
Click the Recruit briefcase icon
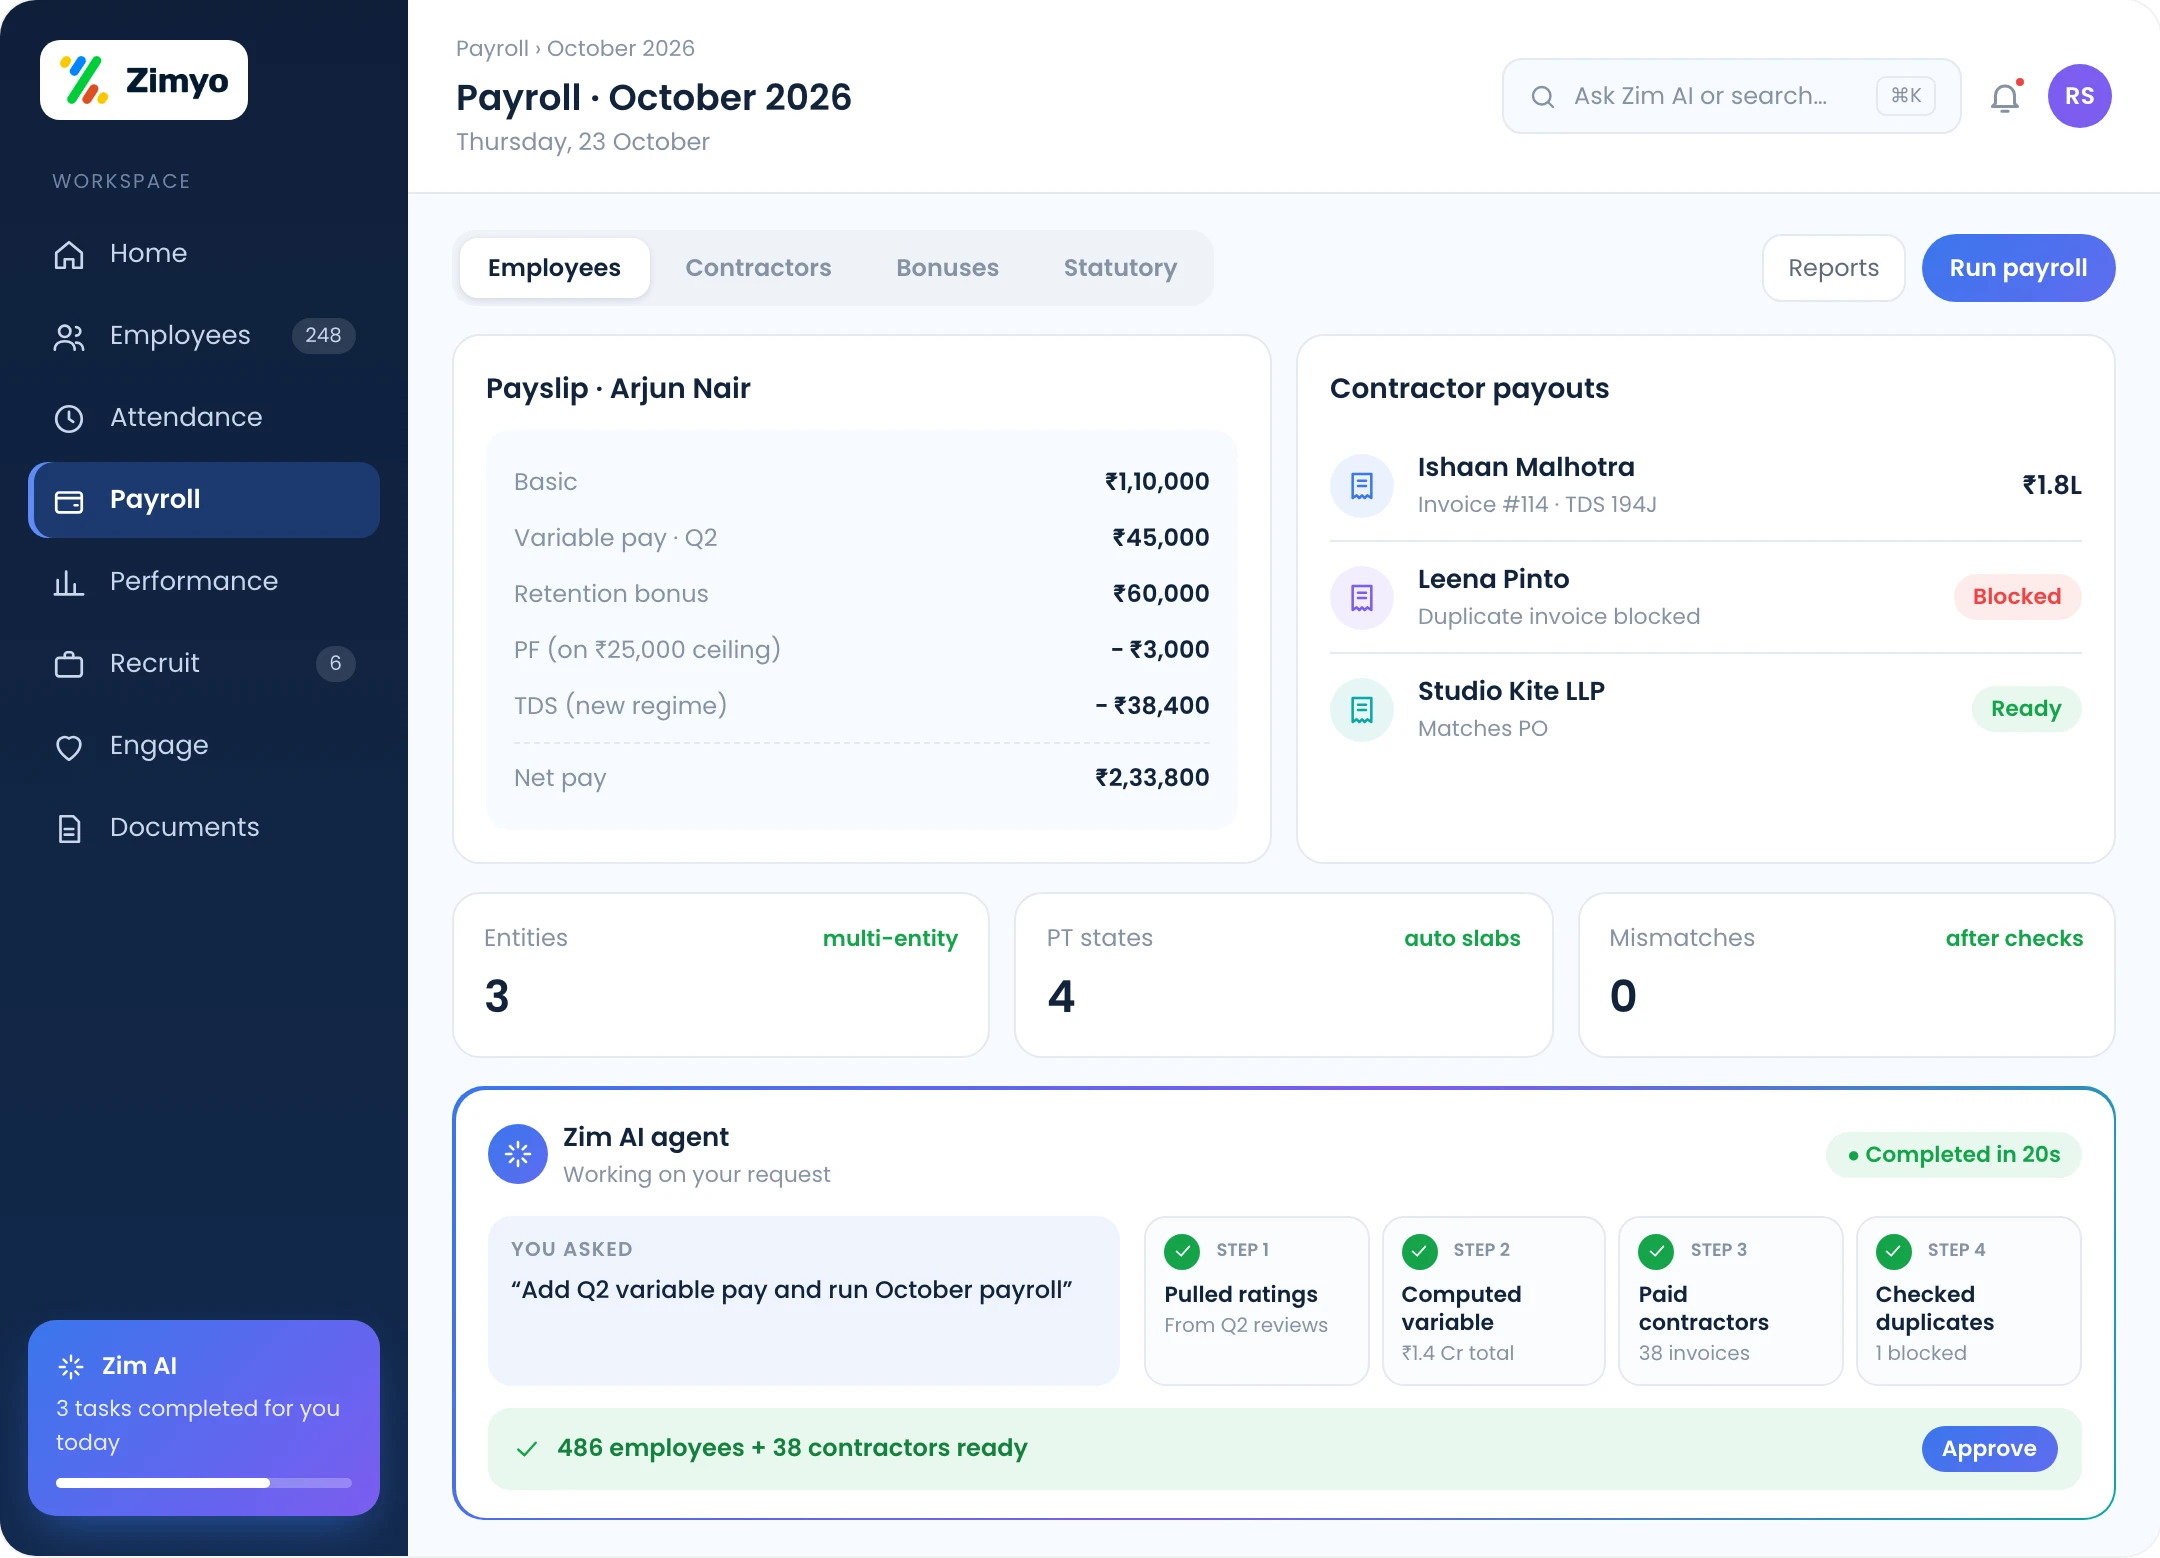tap(69, 664)
